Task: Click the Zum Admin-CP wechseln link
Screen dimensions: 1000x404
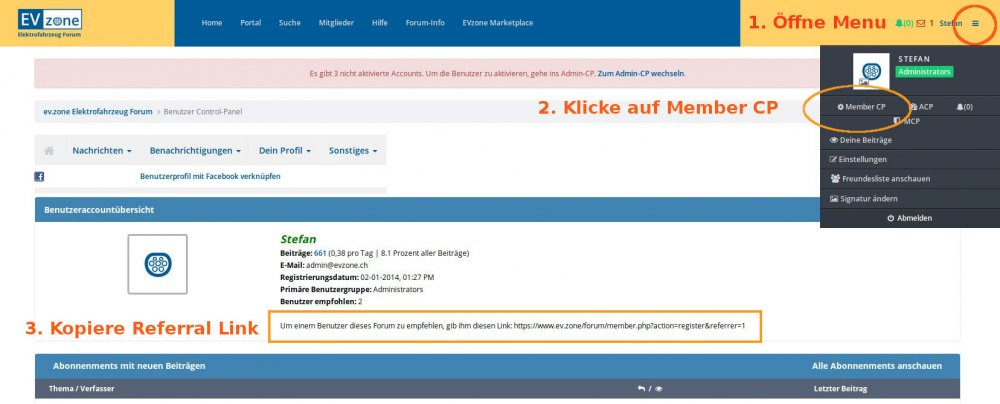Action: tap(641, 73)
